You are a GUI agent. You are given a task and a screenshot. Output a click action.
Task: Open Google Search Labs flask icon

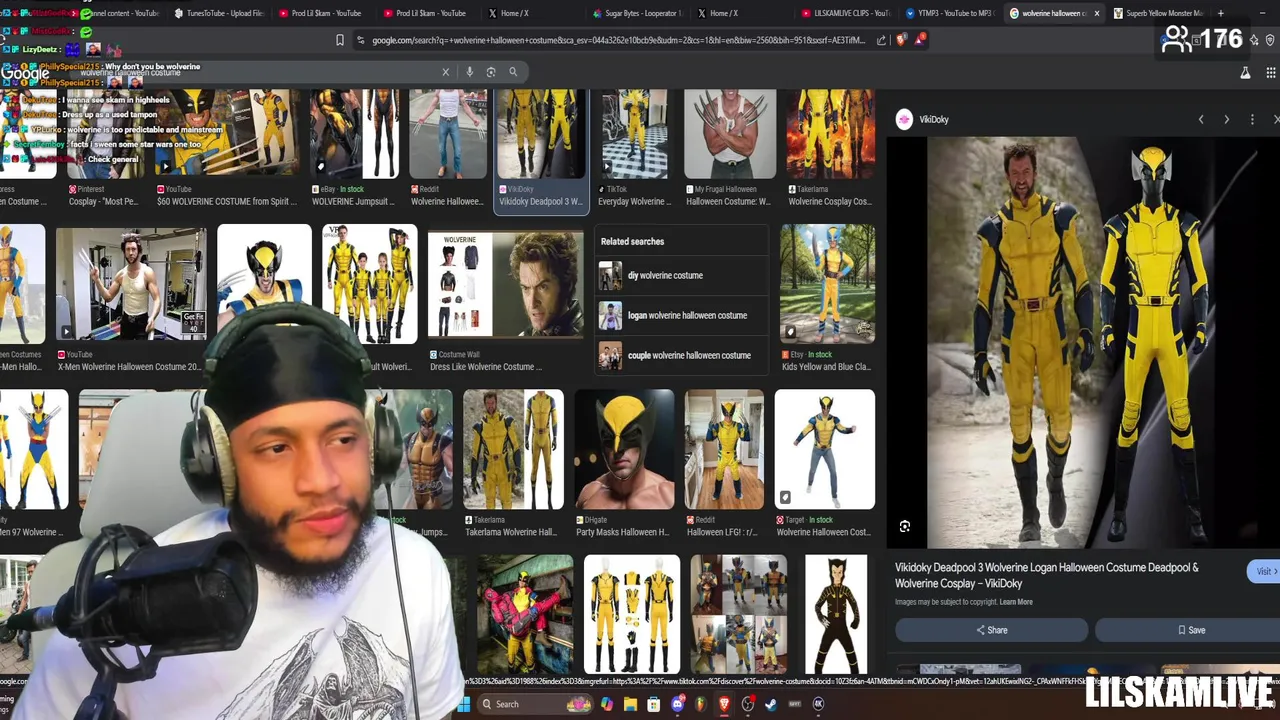tap(1245, 72)
